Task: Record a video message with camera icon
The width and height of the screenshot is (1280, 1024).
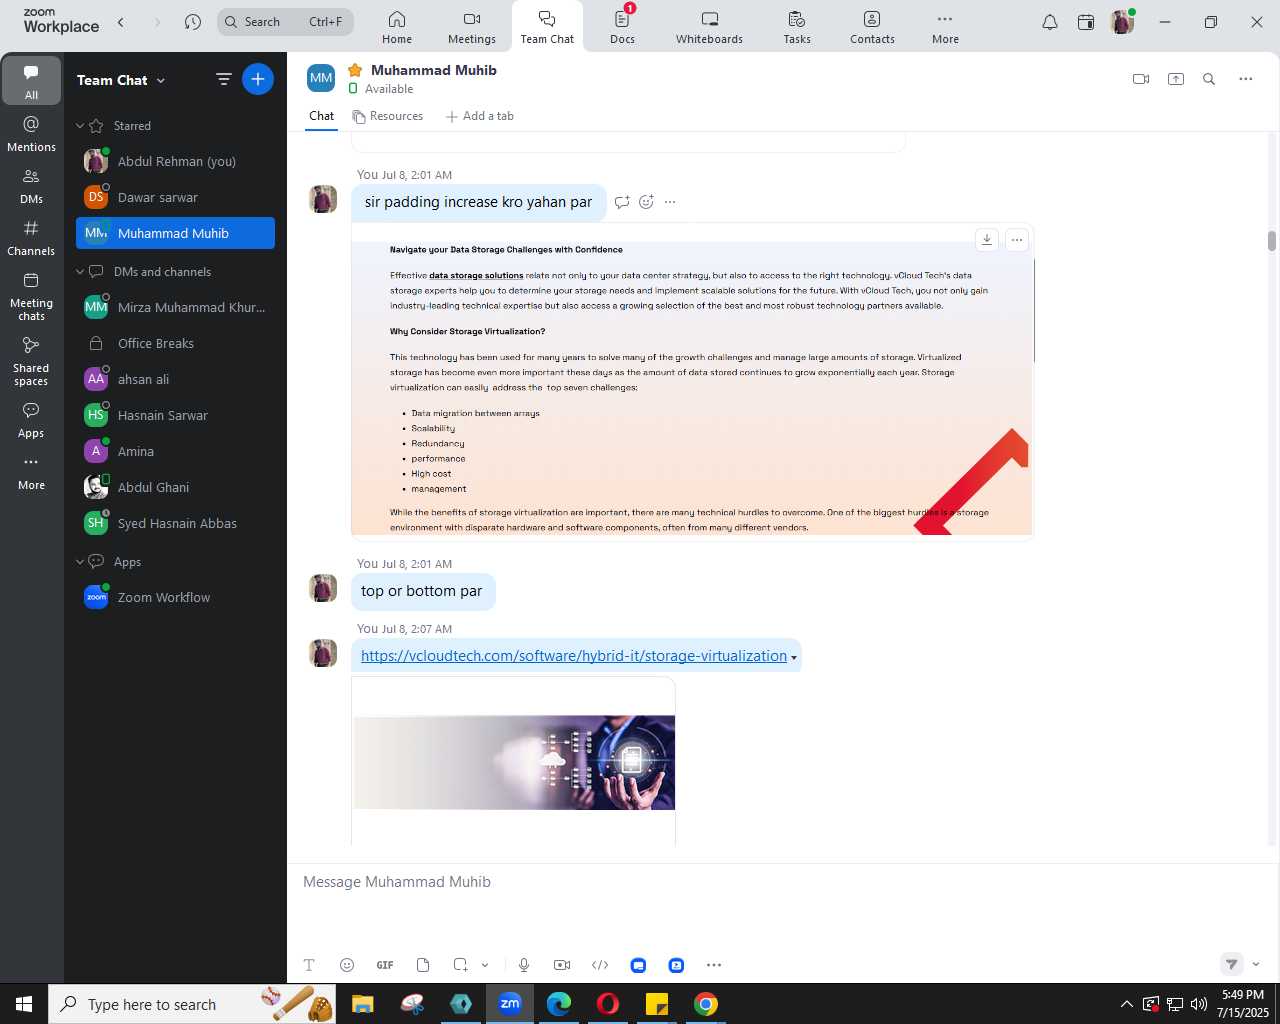Action: pyautogui.click(x=562, y=965)
